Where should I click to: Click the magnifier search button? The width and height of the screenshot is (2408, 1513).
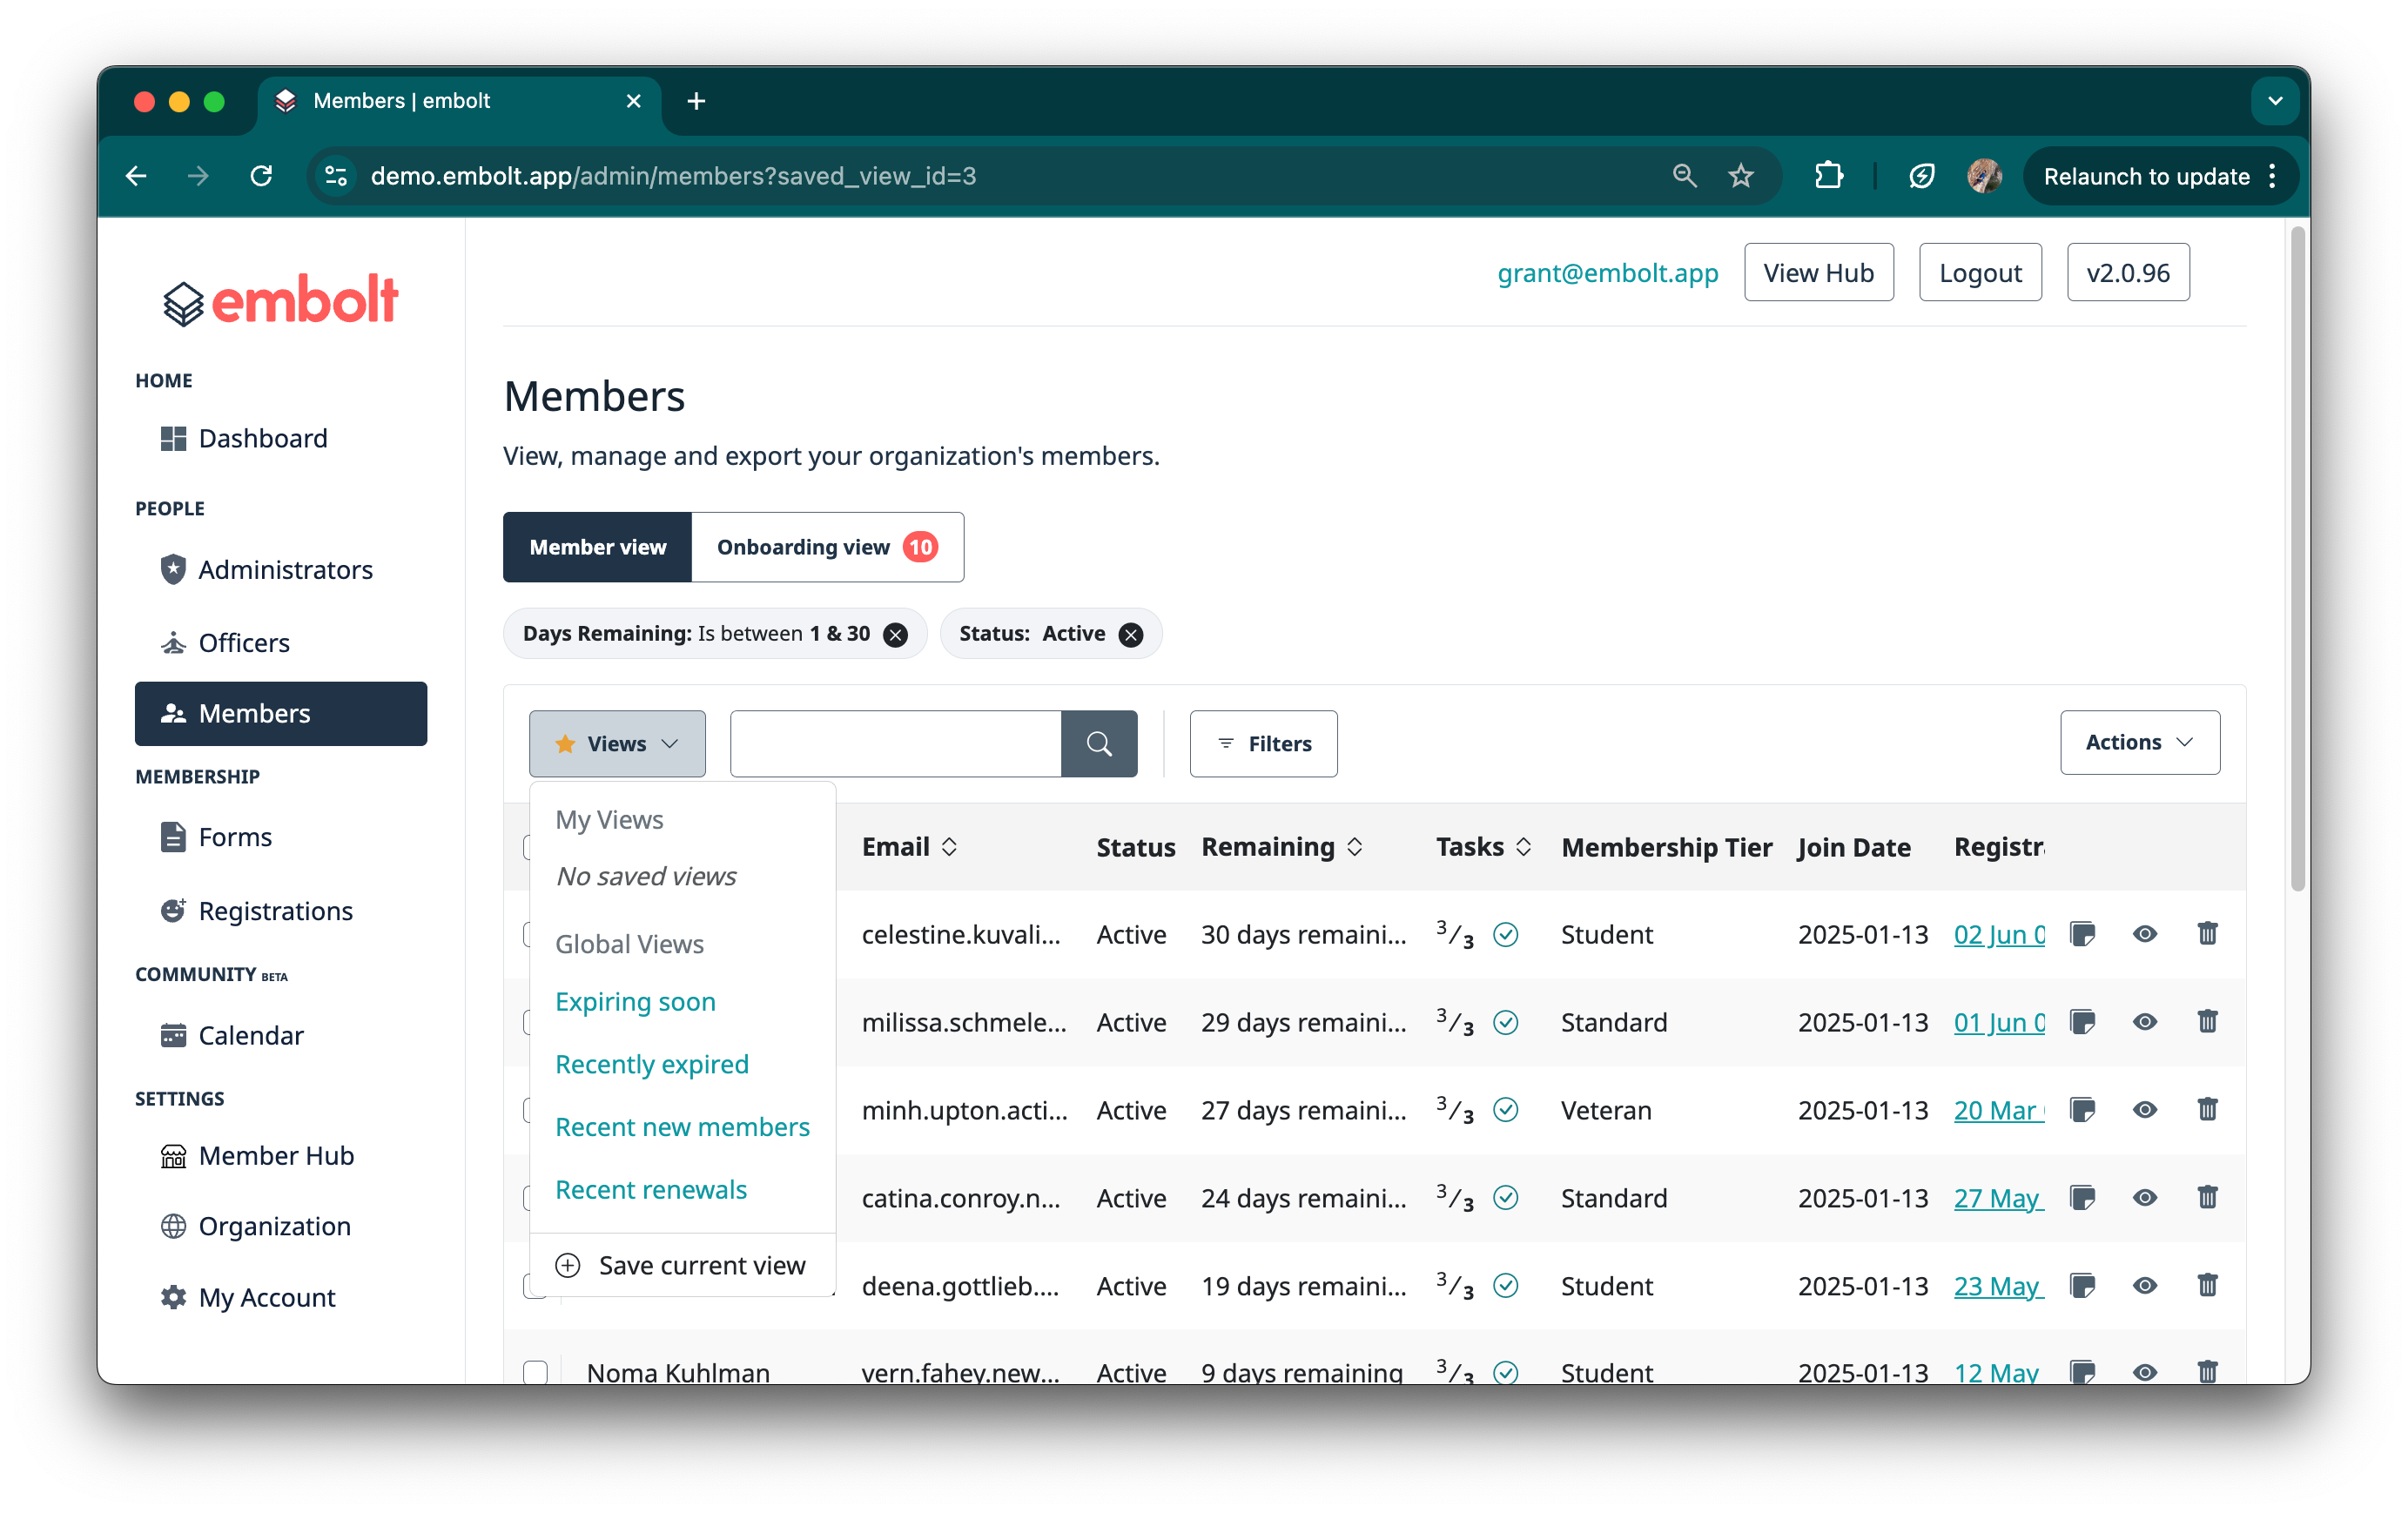tap(1098, 743)
